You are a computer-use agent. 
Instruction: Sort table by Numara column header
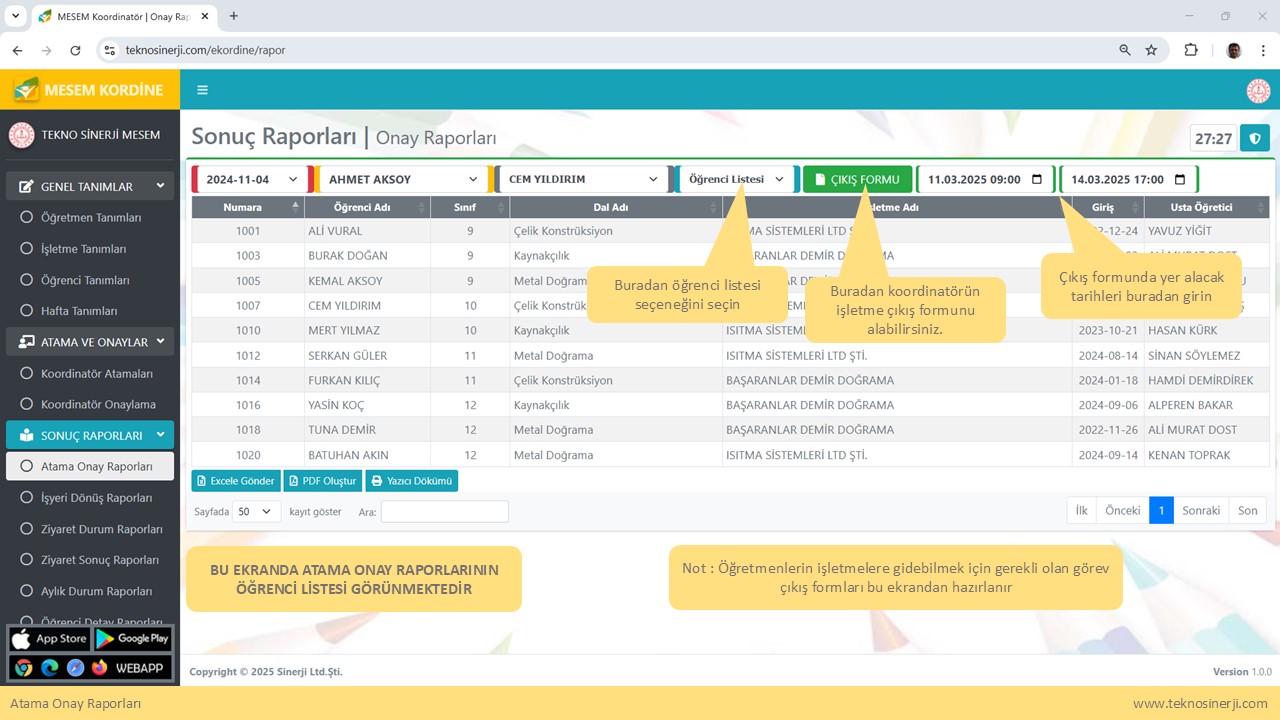coord(243,207)
